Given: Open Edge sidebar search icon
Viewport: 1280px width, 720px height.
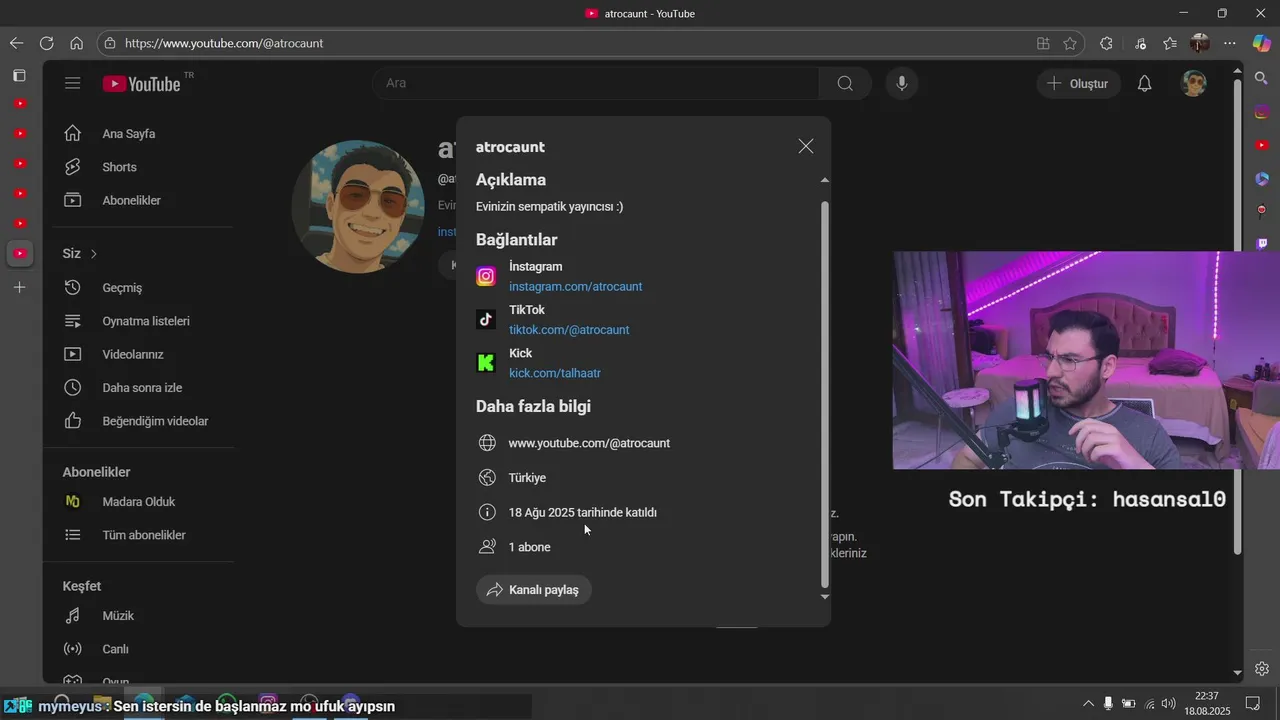Looking at the screenshot, I should tap(1262, 77).
